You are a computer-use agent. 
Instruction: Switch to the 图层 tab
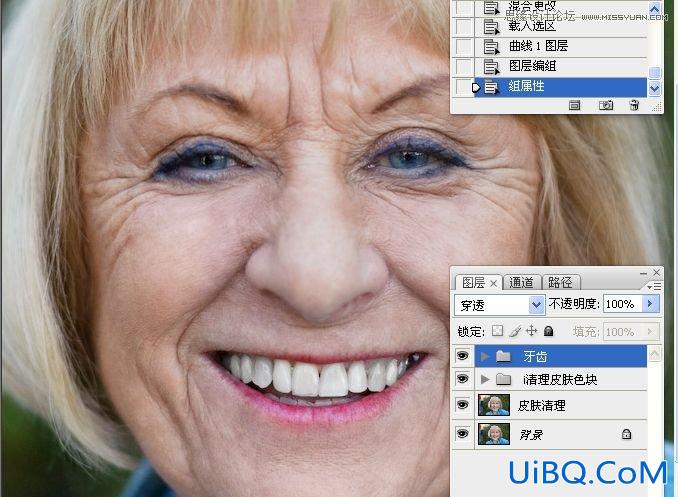coord(473,283)
